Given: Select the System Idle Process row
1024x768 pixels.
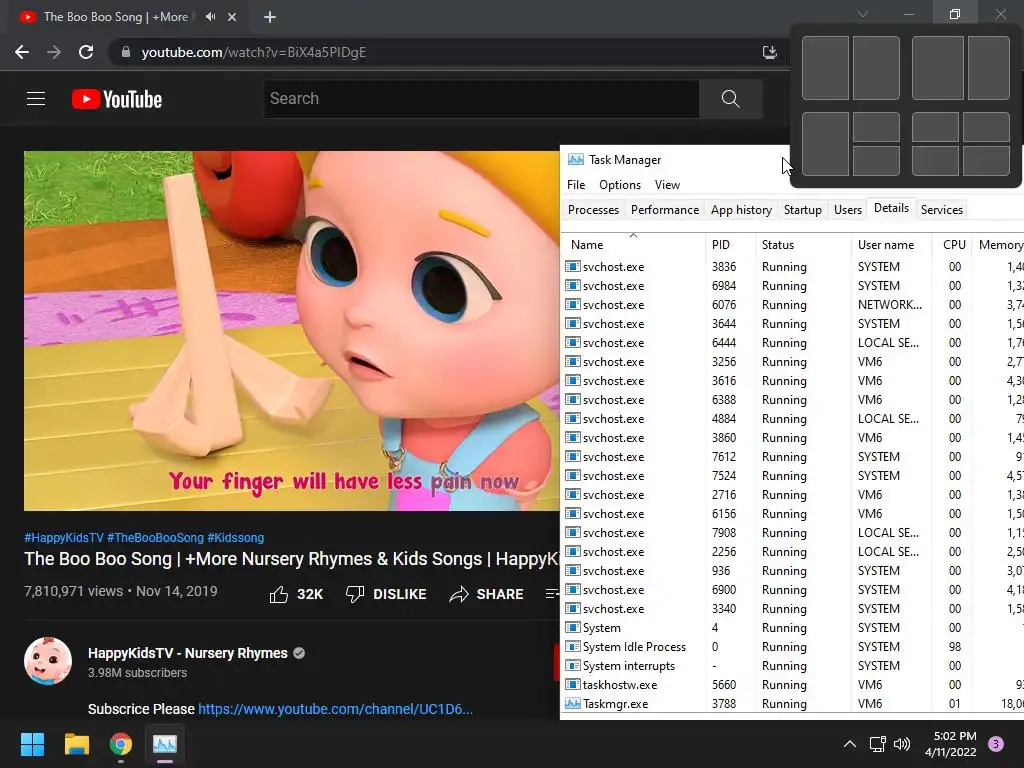Looking at the screenshot, I should coord(792,647).
